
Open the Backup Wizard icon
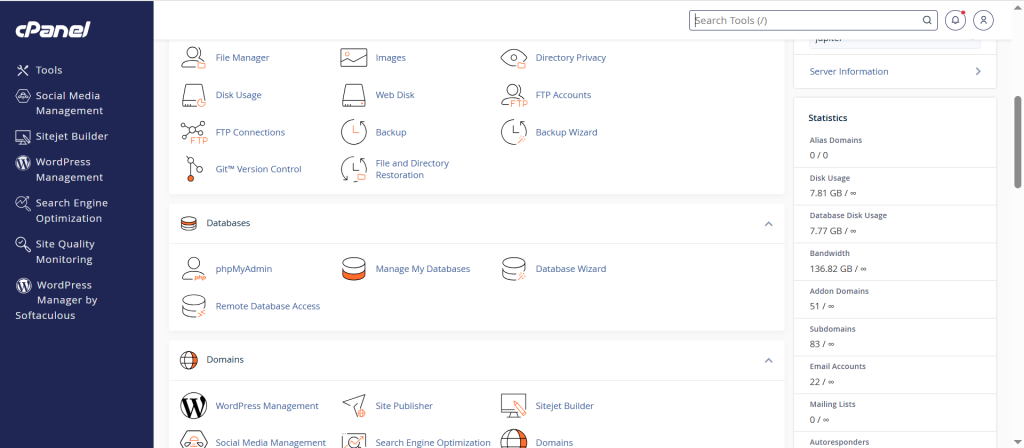coord(513,132)
